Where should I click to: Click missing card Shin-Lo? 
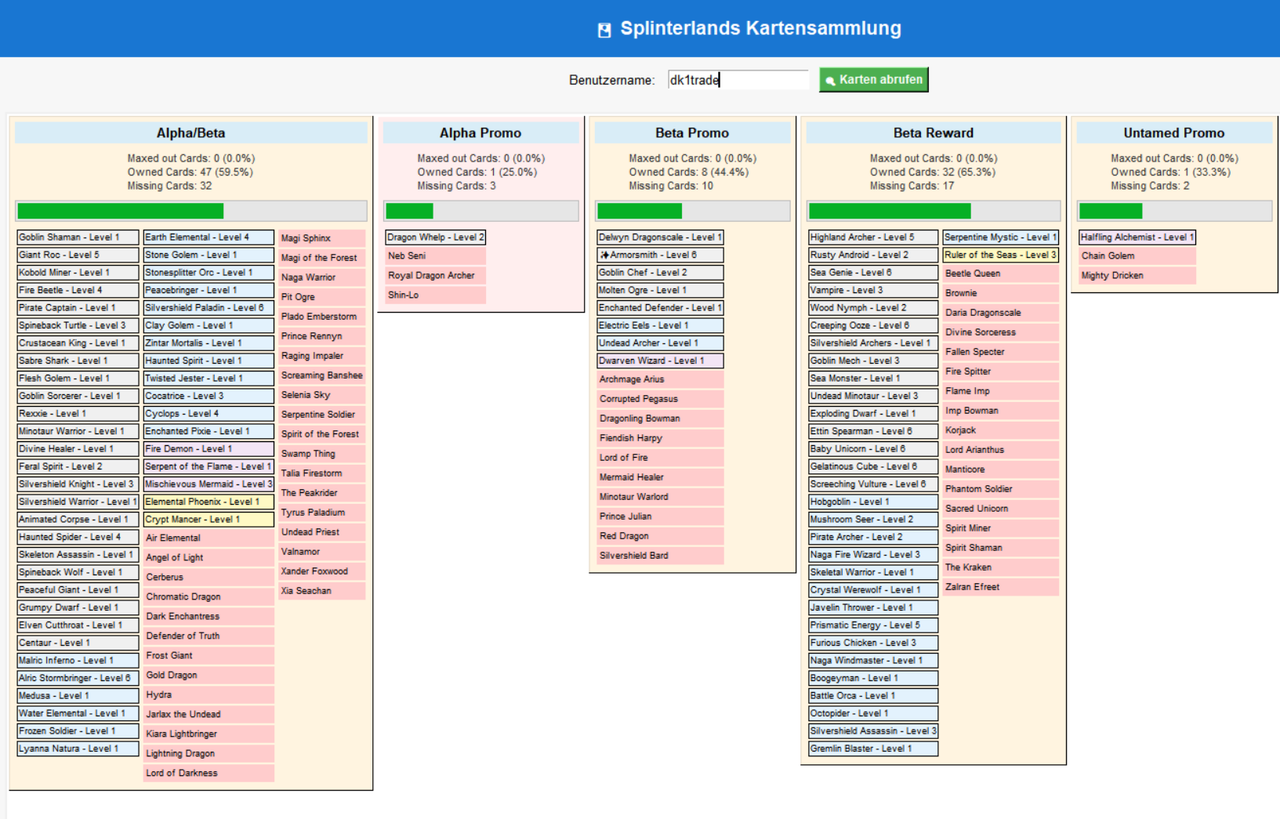coord(436,295)
